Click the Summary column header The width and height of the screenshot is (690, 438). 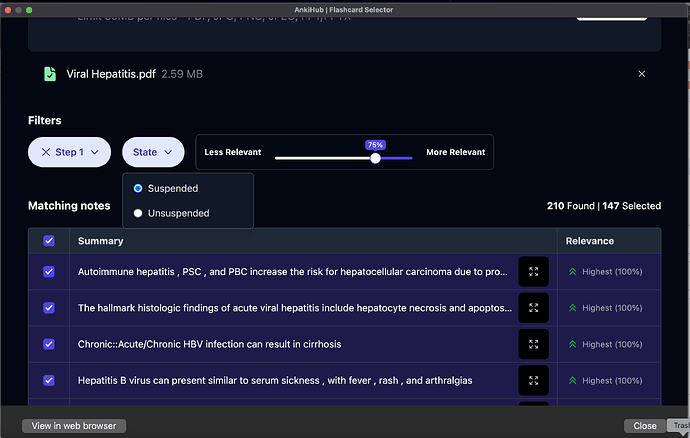tap(100, 241)
